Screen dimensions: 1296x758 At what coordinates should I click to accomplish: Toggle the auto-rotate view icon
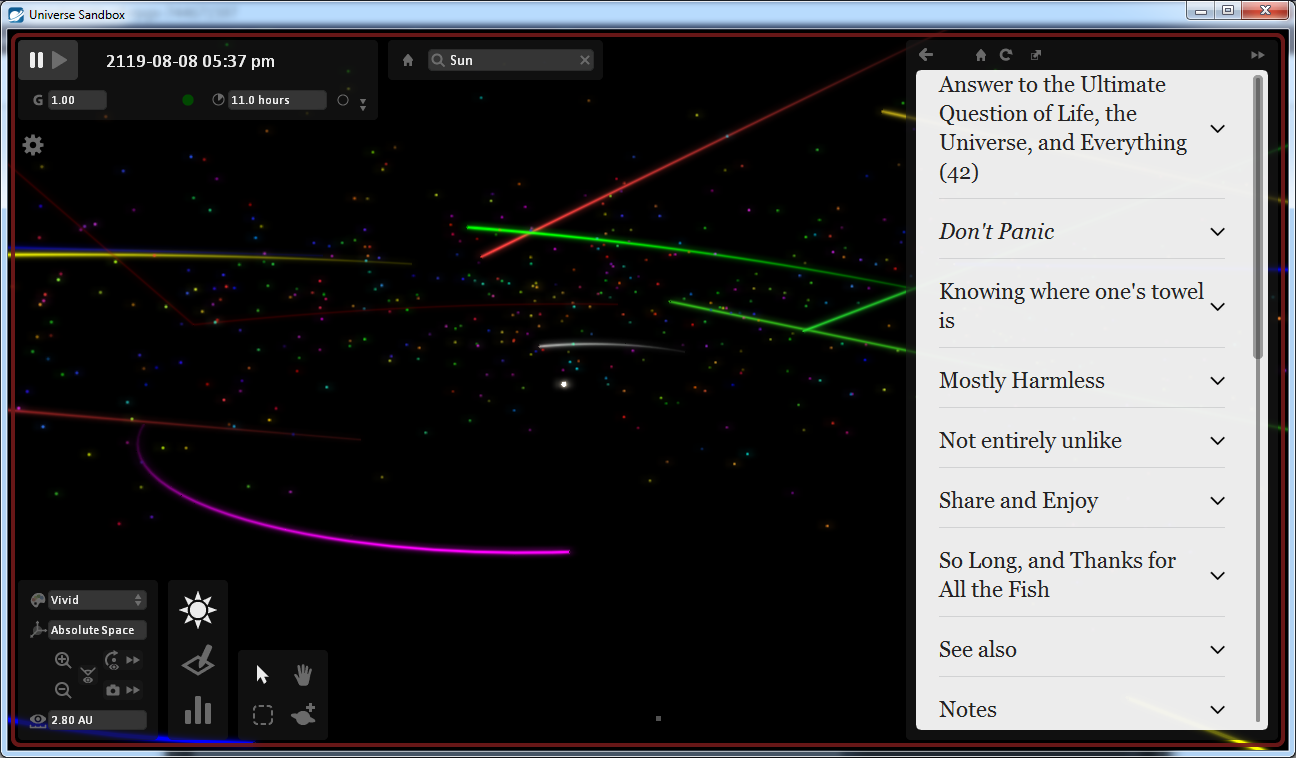(x=112, y=660)
